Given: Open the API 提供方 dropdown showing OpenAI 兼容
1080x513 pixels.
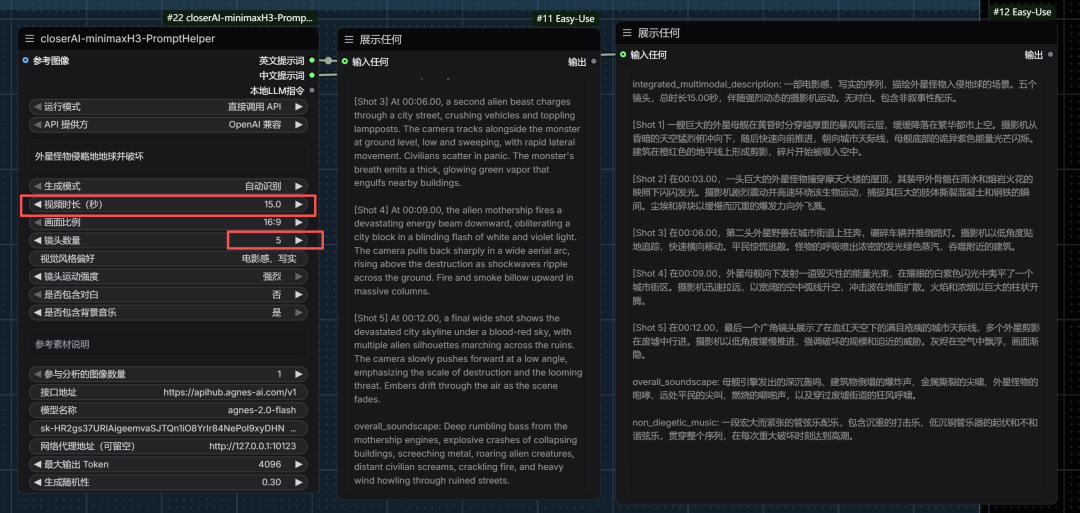Looking at the screenshot, I should (x=169, y=125).
